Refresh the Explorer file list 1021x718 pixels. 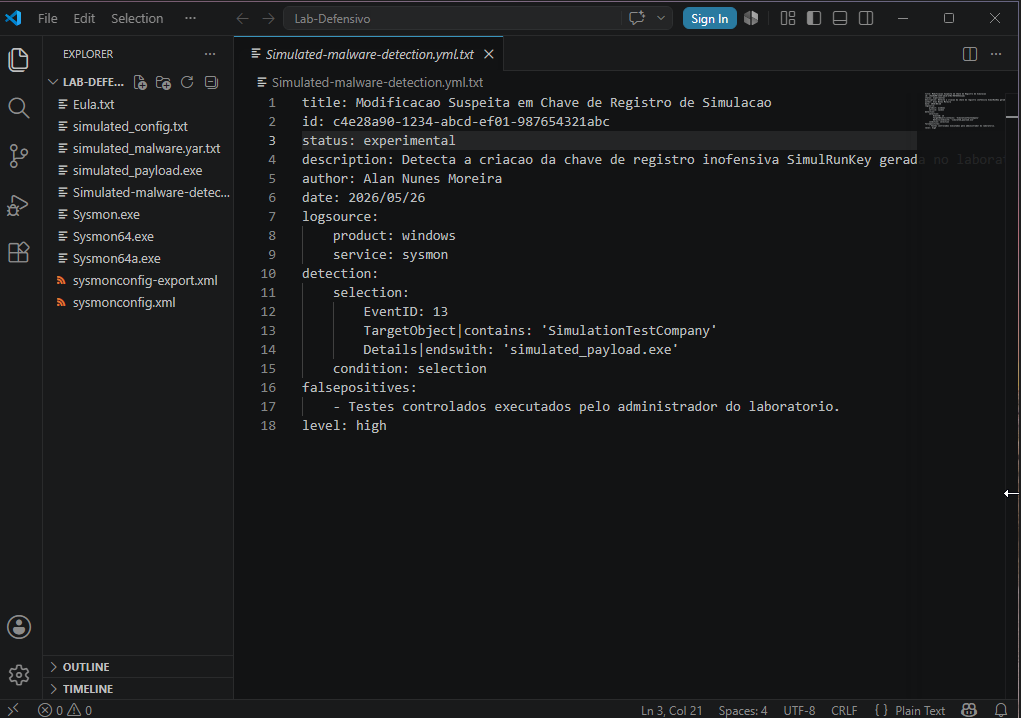click(x=187, y=83)
